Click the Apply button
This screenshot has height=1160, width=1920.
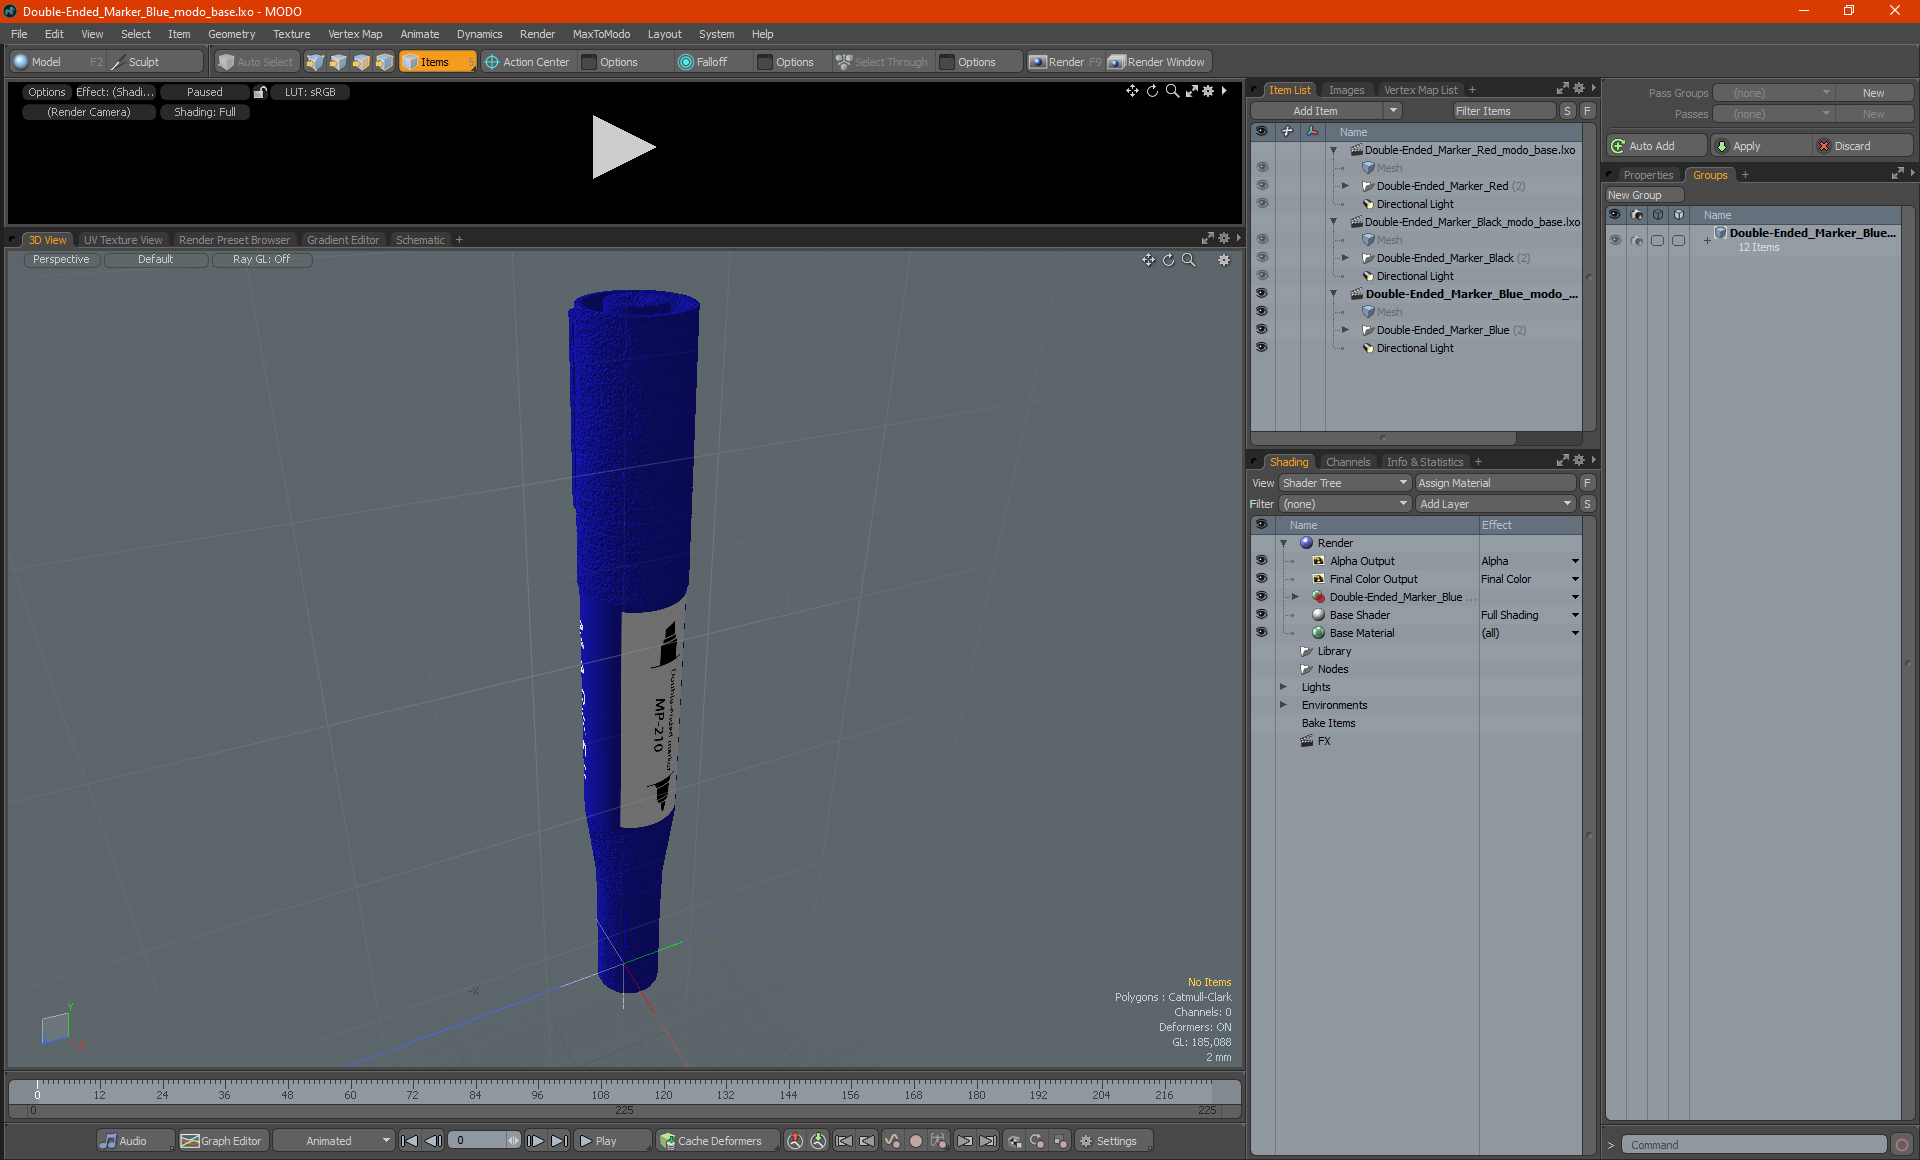[1760, 146]
